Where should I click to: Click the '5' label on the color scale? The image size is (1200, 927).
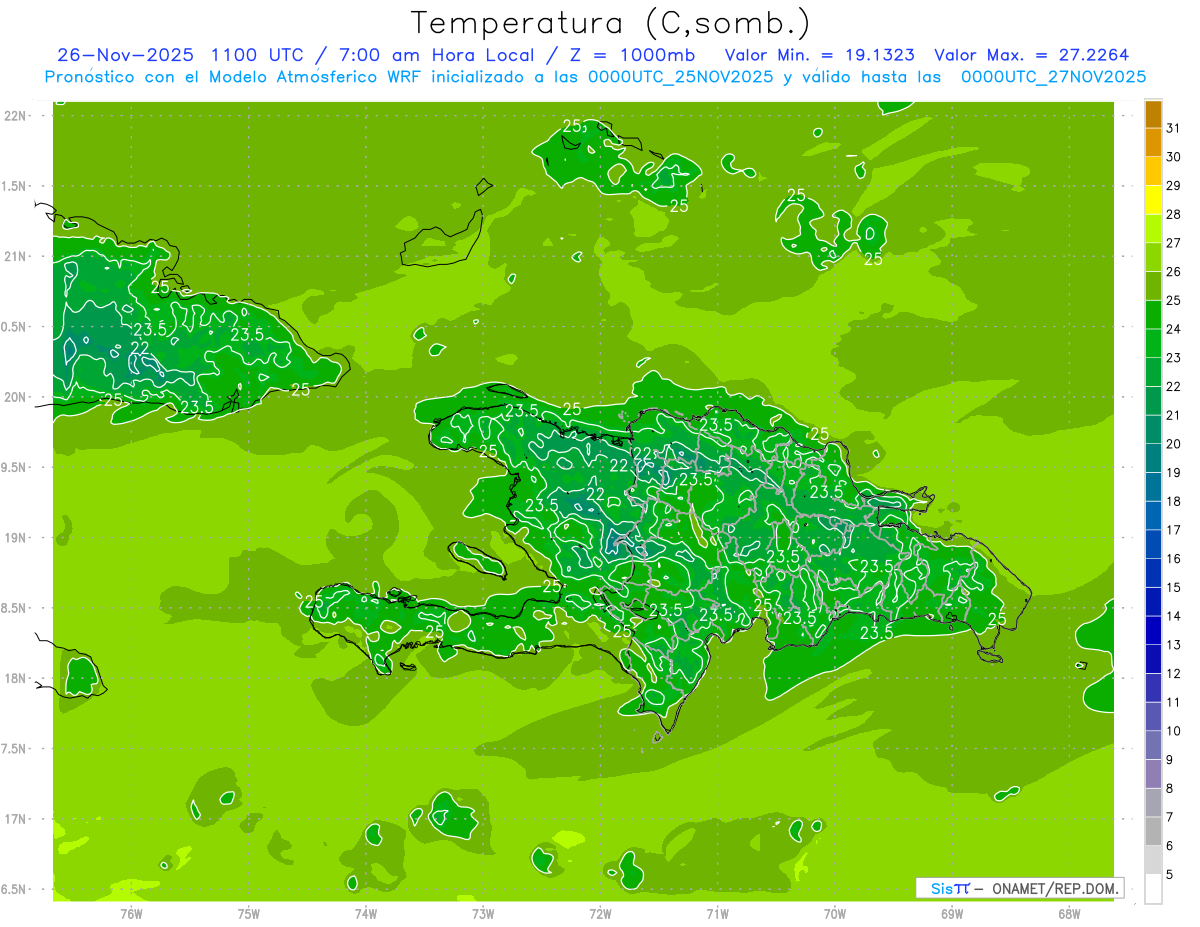tap(1171, 875)
